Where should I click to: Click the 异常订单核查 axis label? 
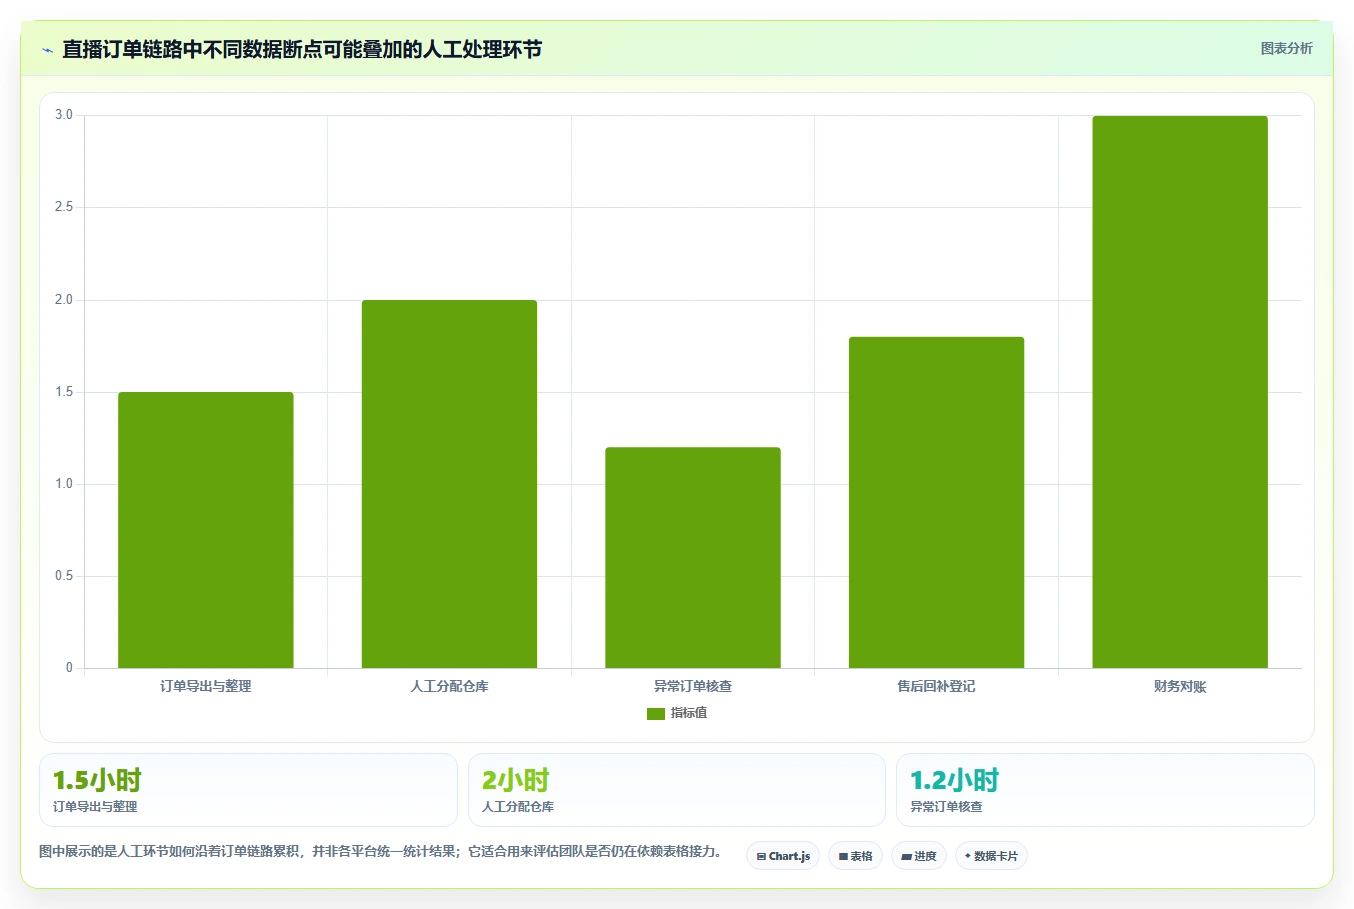click(x=693, y=686)
